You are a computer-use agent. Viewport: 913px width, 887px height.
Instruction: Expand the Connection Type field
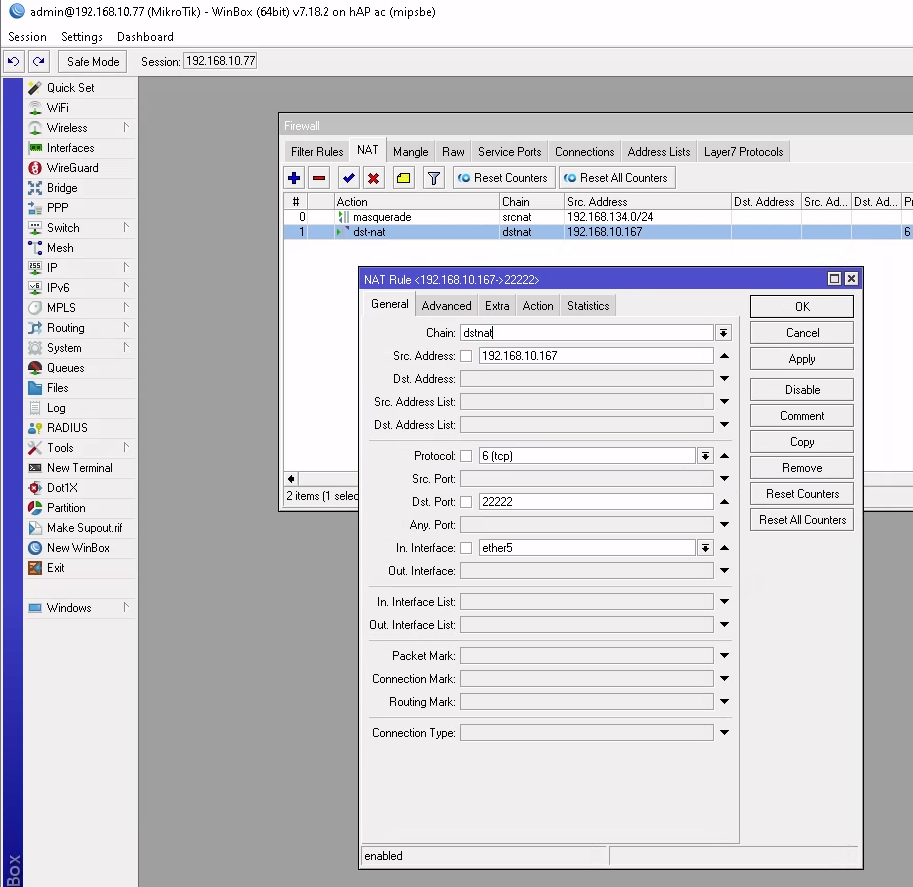724,733
